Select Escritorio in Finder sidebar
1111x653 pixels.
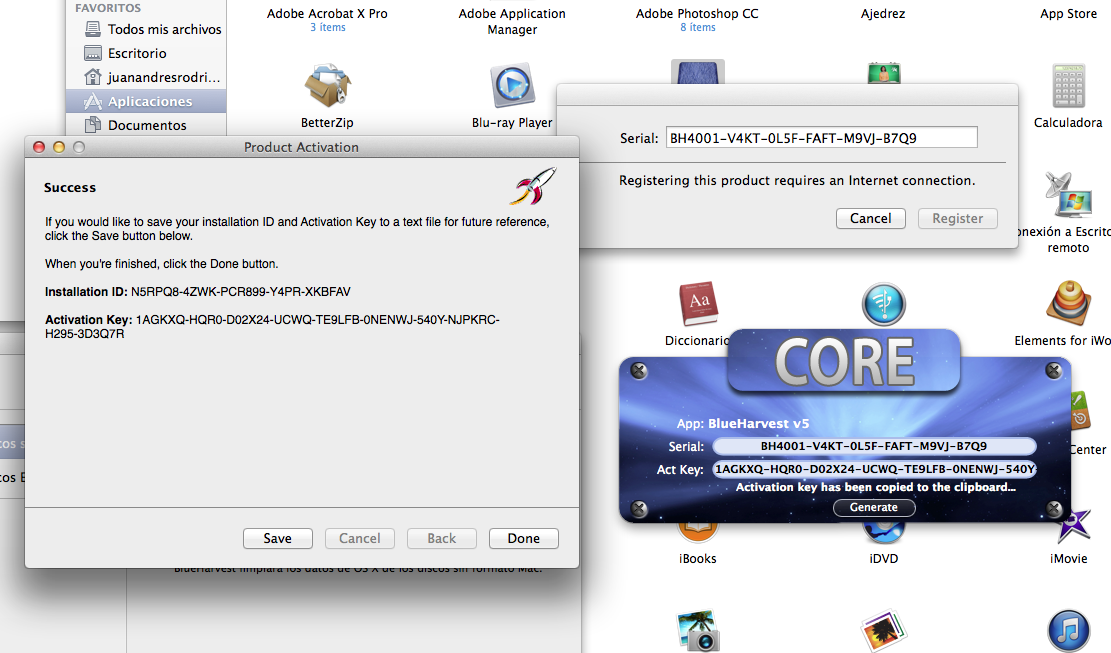click(x=146, y=53)
